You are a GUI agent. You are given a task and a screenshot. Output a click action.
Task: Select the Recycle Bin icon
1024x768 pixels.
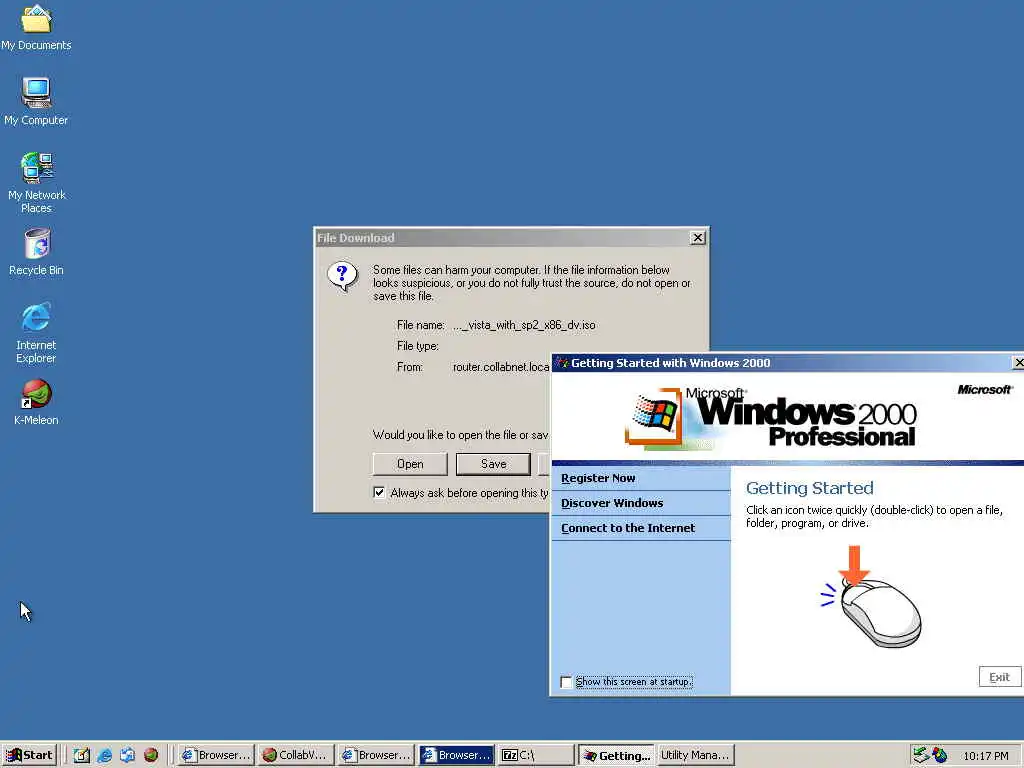tap(36, 252)
